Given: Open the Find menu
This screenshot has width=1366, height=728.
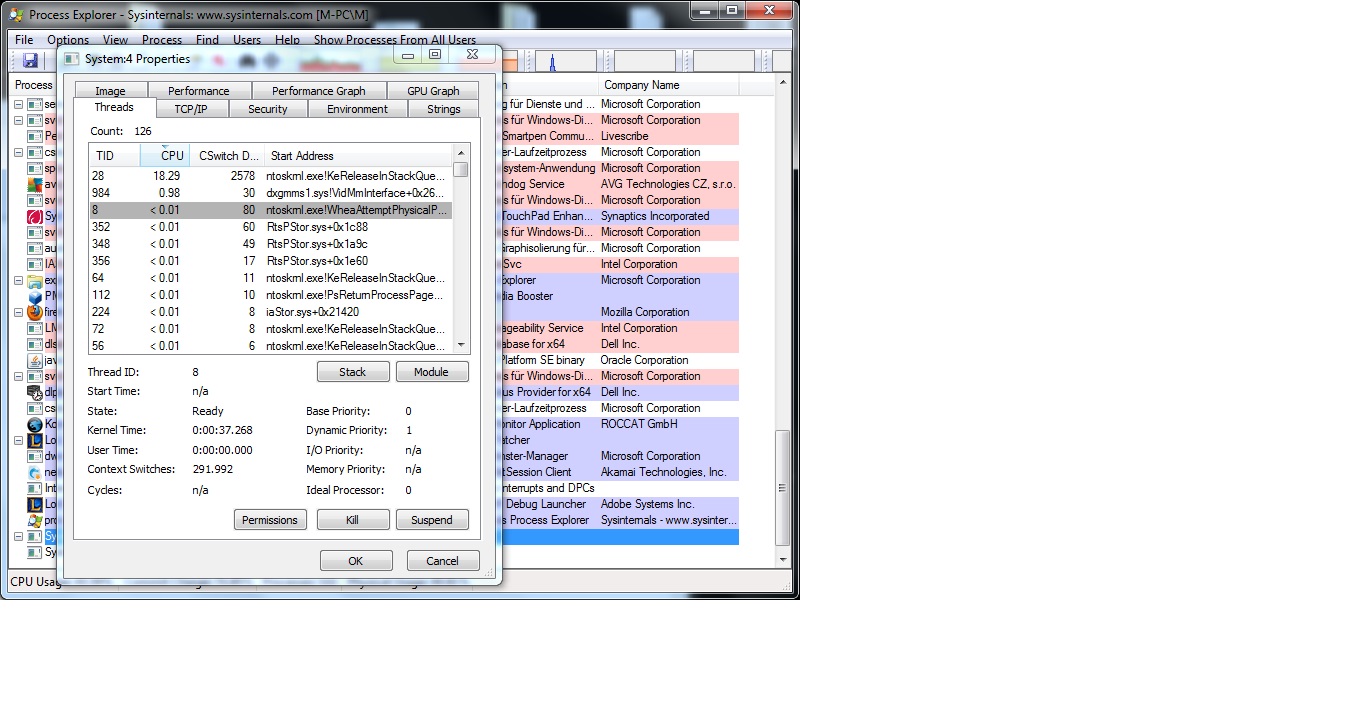Looking at the screenshot, I should pos(207,40).
